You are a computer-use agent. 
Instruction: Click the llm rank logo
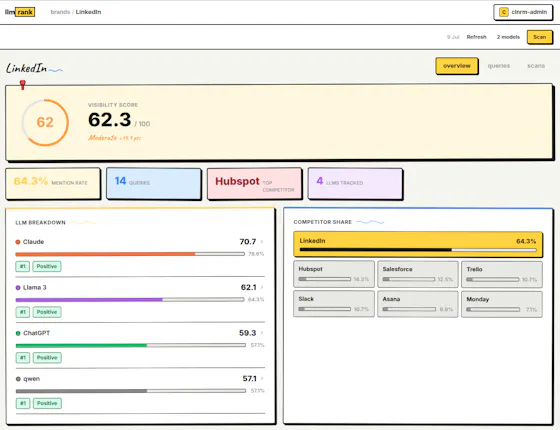tap(20, 12)
